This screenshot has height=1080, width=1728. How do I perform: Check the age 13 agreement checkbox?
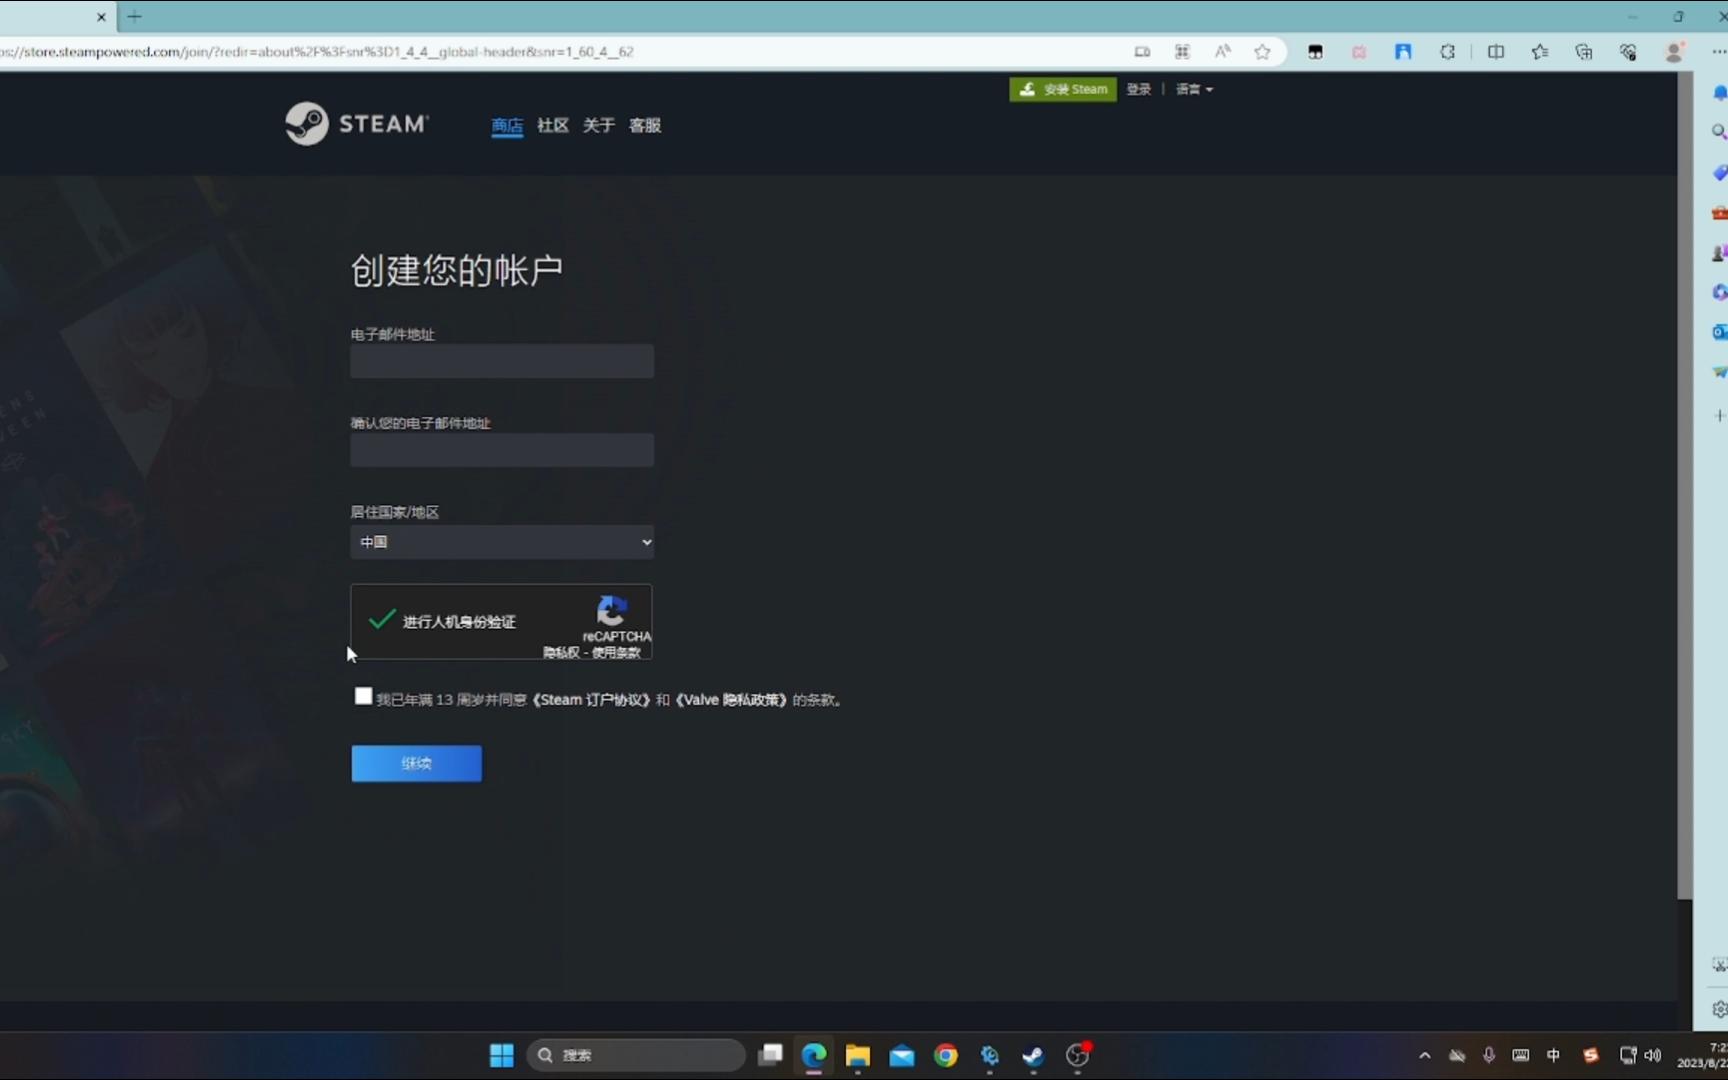point(363,696)
